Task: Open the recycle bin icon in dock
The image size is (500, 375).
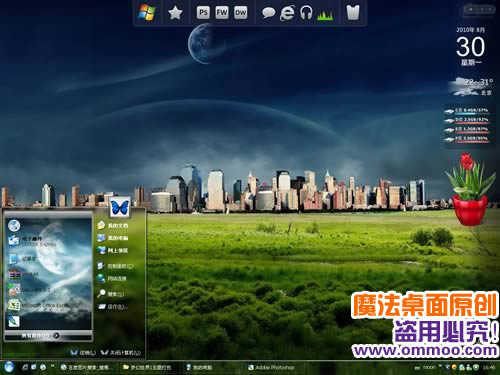Action: click(x=353, y=13)
